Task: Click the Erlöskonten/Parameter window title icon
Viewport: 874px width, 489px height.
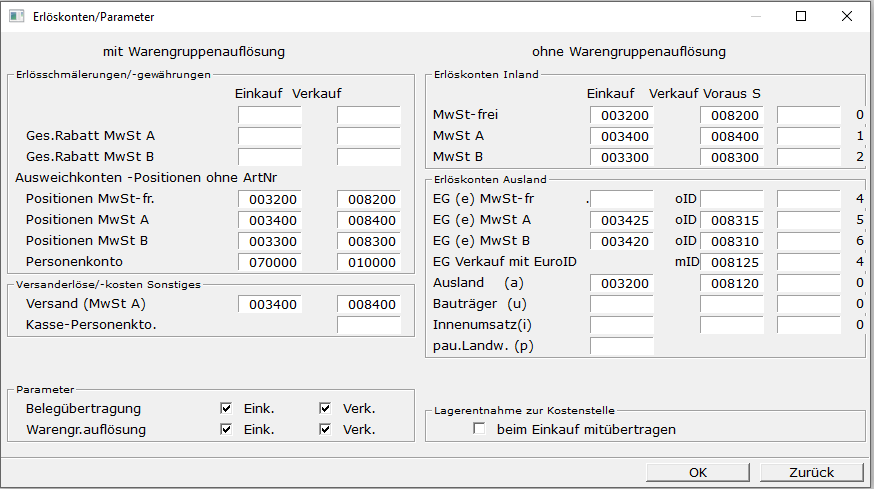Action: 15,17
